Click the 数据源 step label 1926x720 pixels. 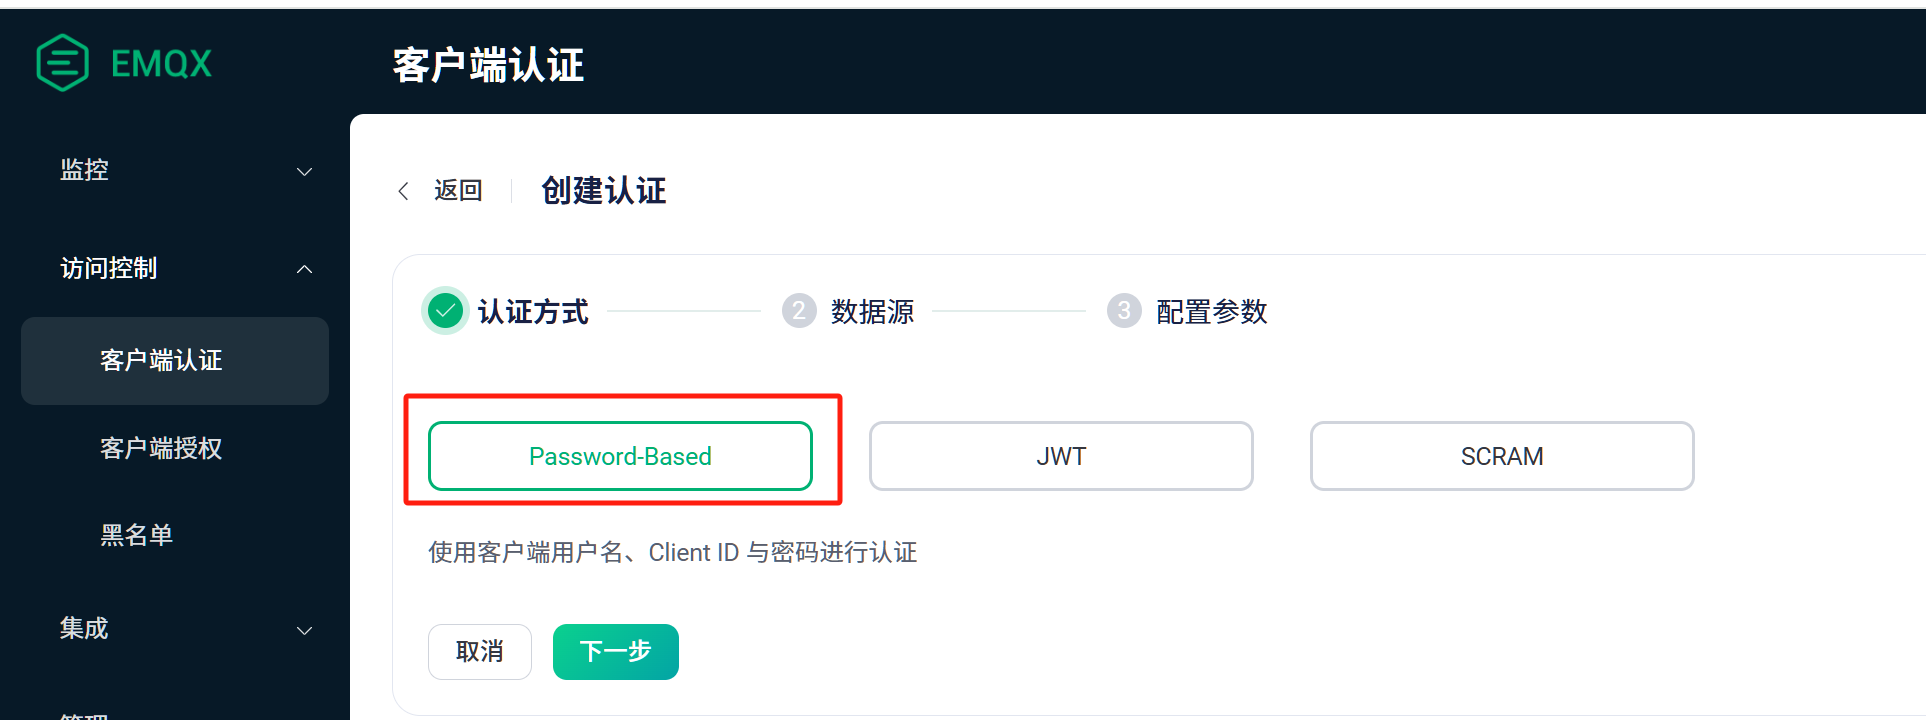click(872, 312)
